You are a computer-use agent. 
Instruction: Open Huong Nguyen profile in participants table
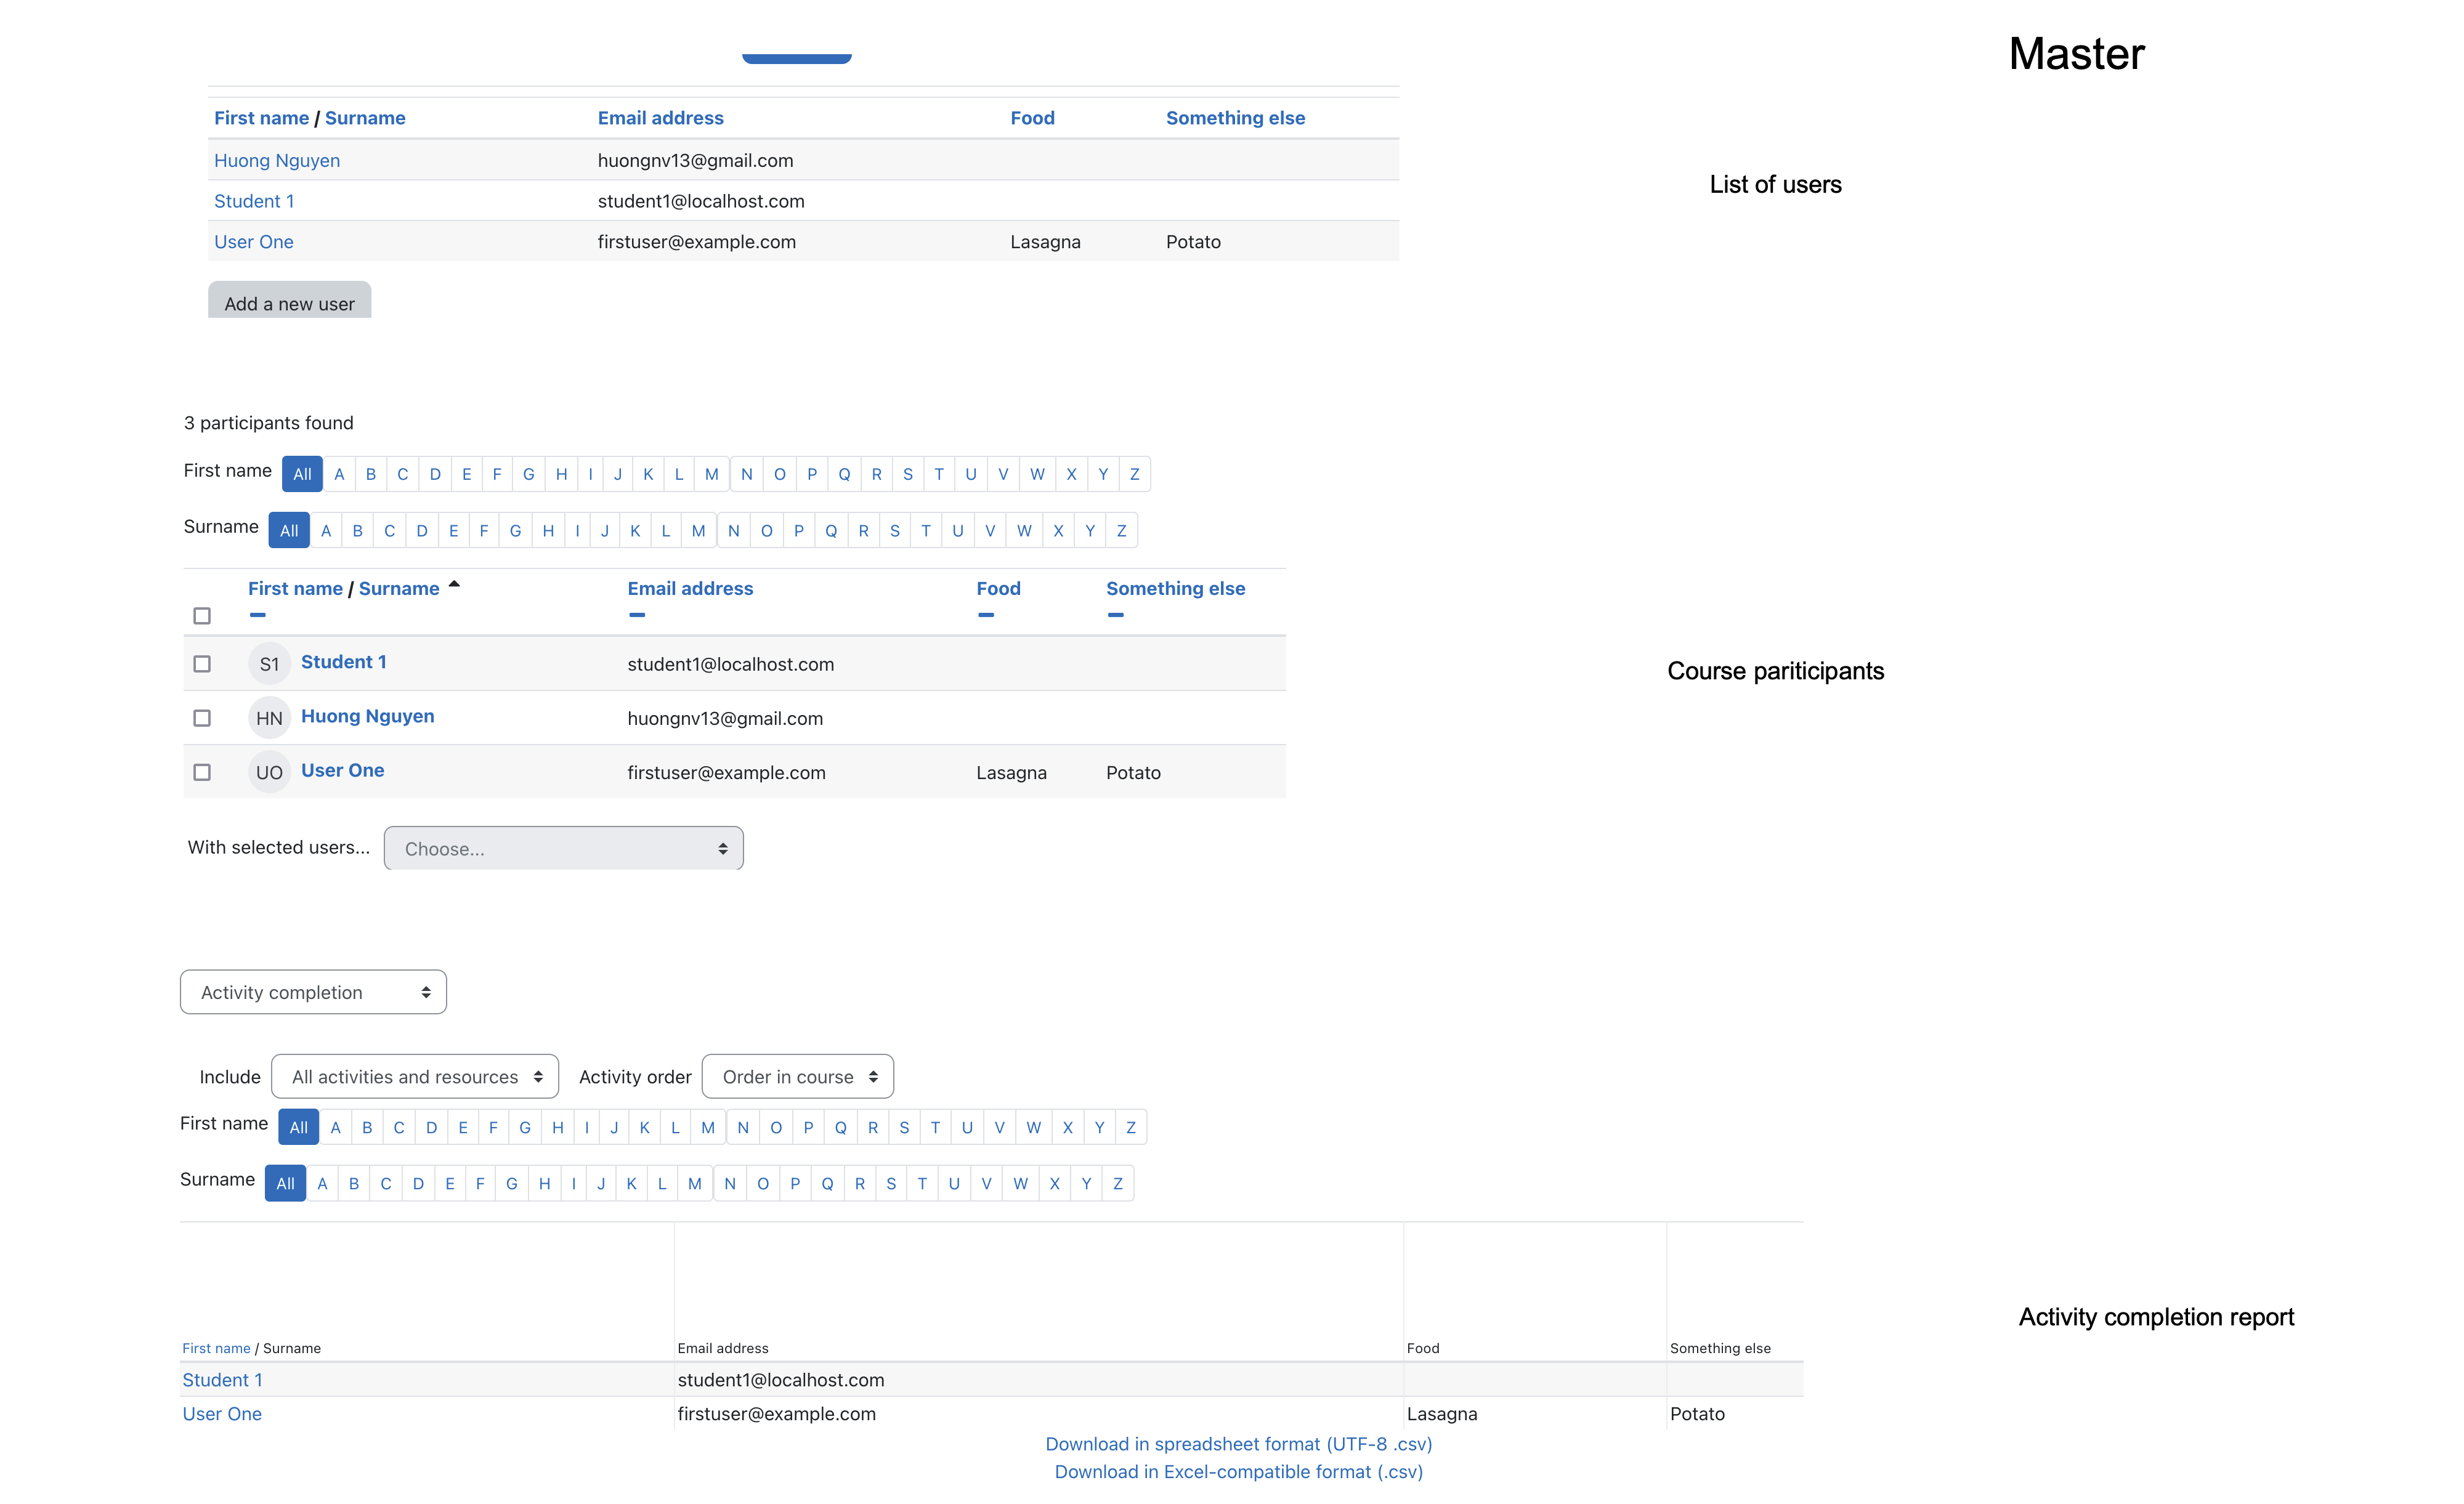pyautogui.click(x=368, y=716)
